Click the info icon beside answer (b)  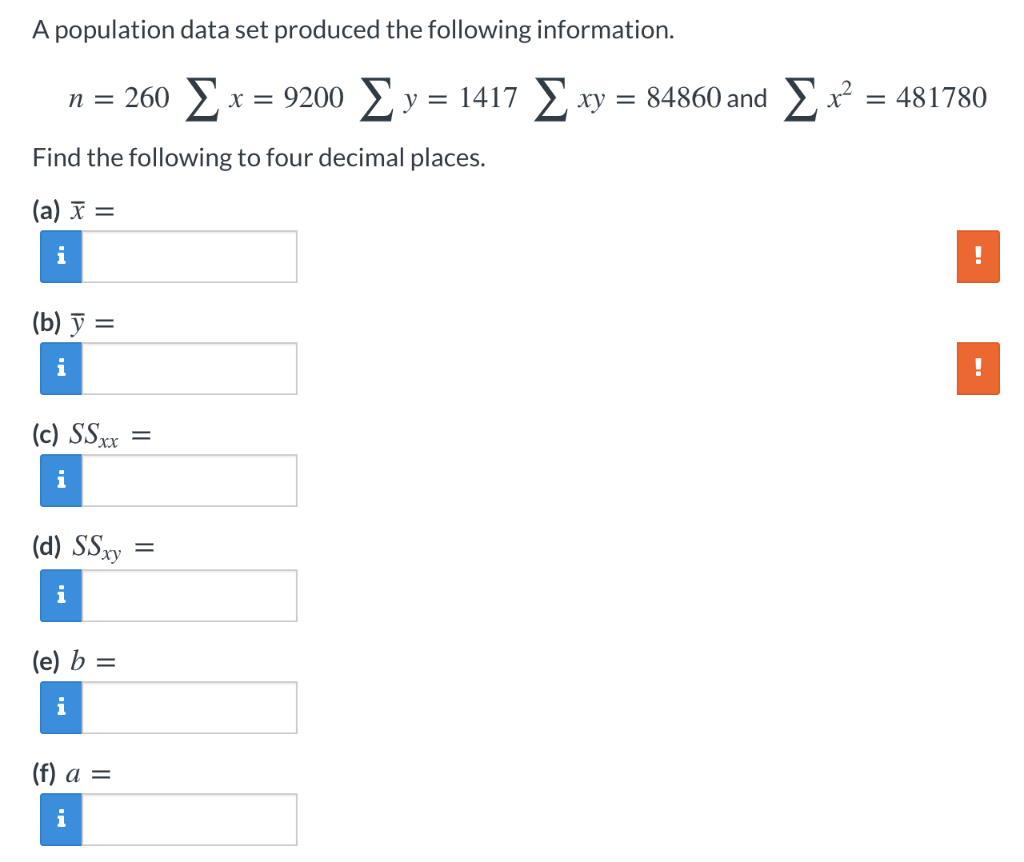click(60, 368)
